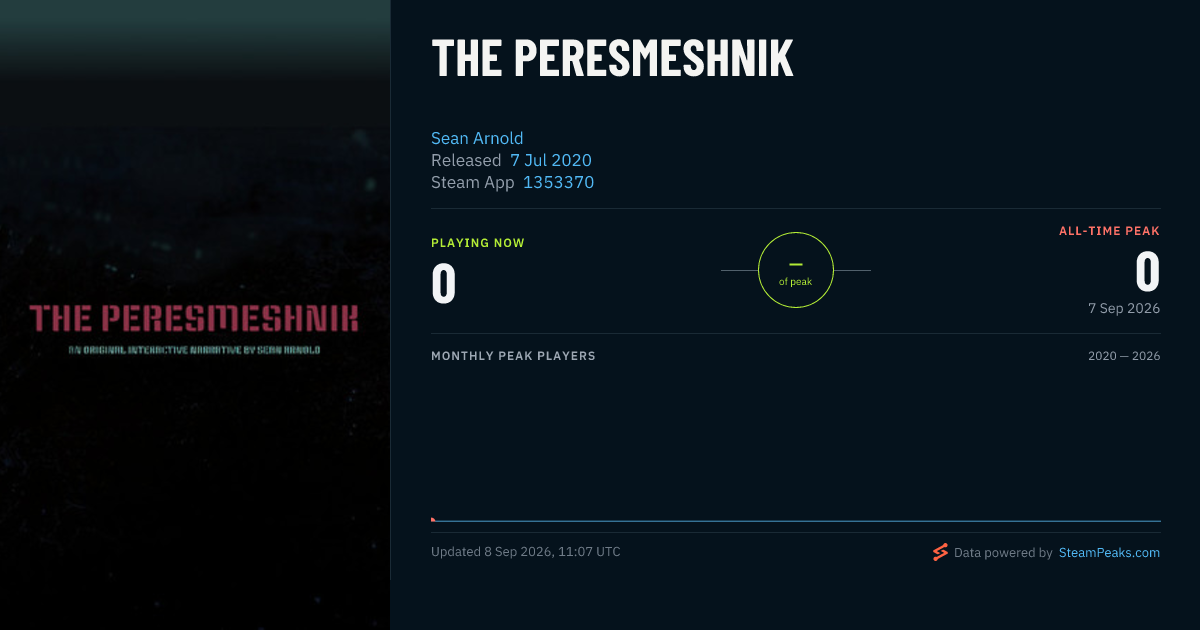This screenshot has height=630, width=1200.
Task: Click the 7 Sep 2026 peak date
Action: pos(1124,308)
